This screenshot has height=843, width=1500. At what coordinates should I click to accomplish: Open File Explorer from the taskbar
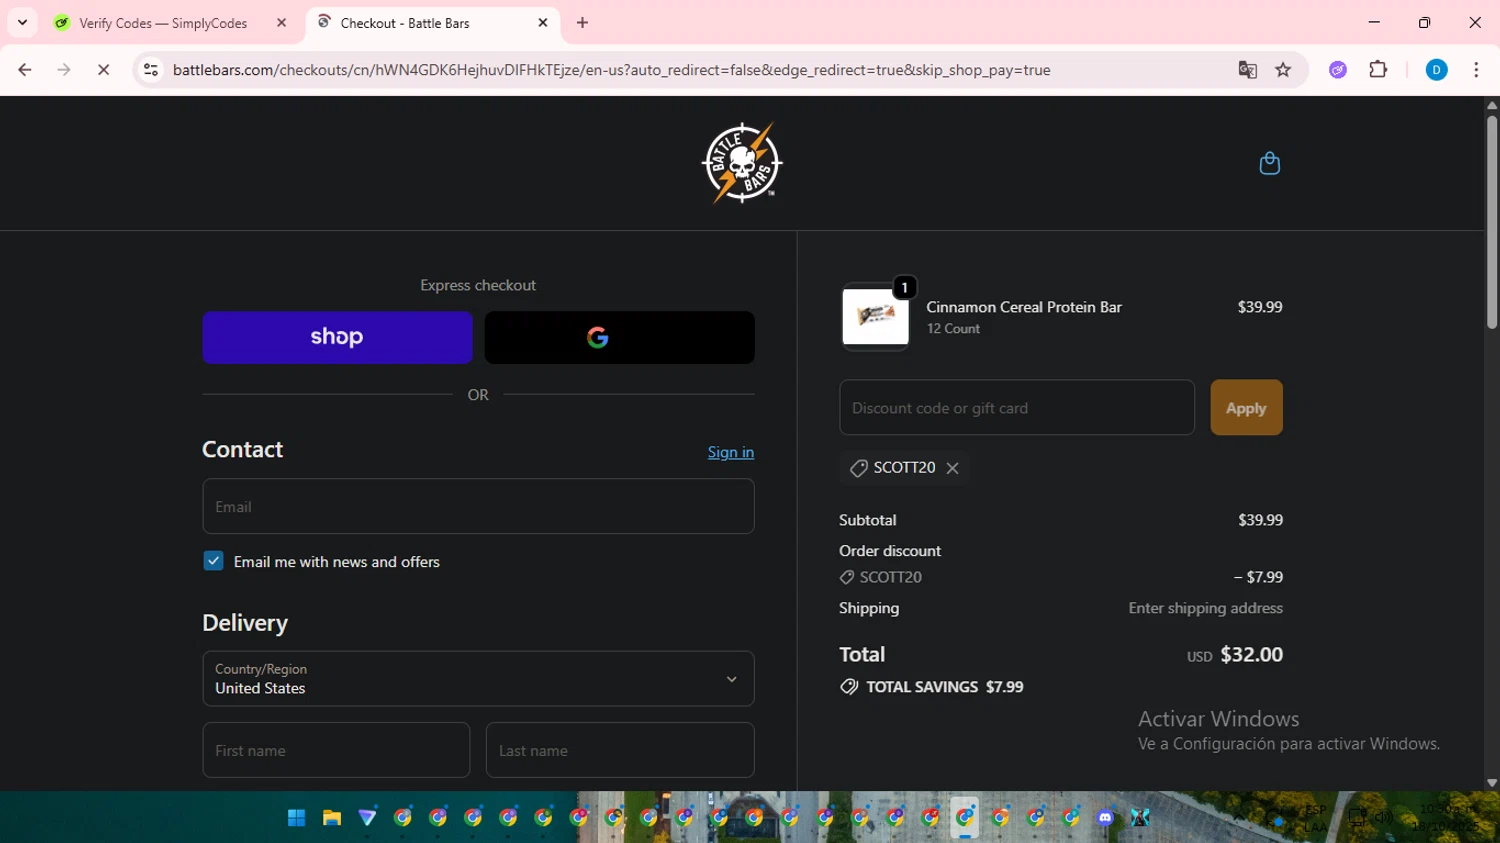(332, 818)
